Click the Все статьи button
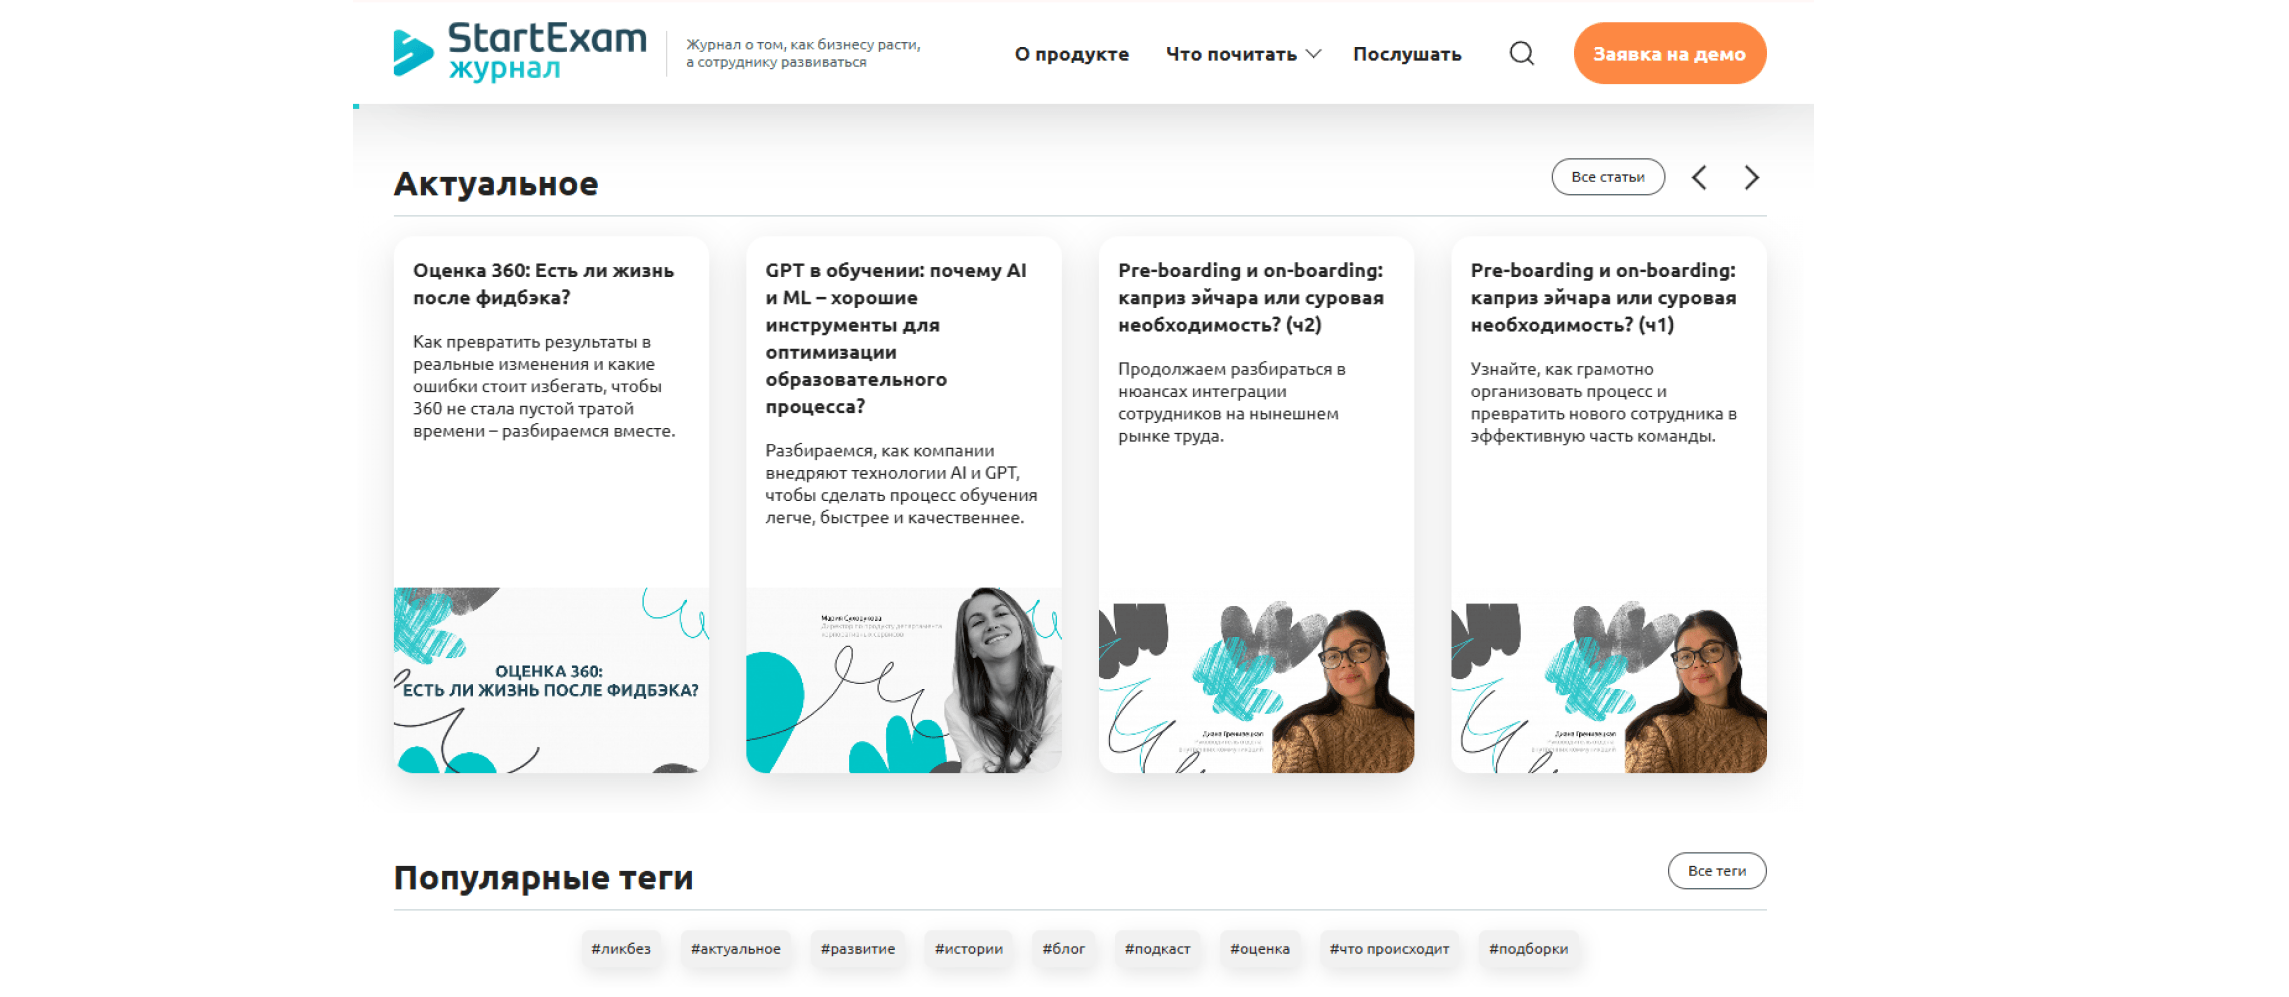Viewport: 2289px width, 997px height. pos(1607,177)
